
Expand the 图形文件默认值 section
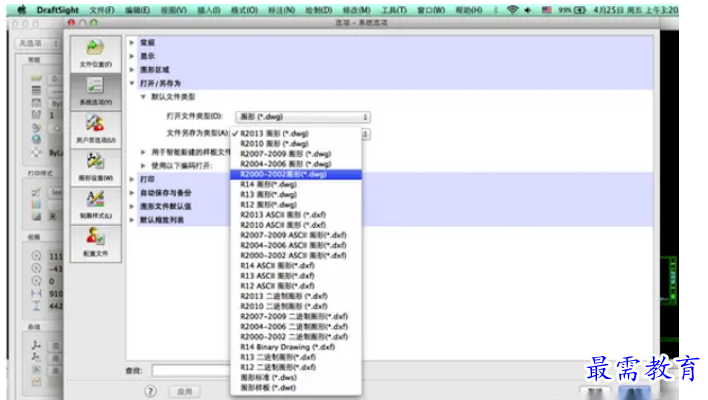[x=132, y=206]
